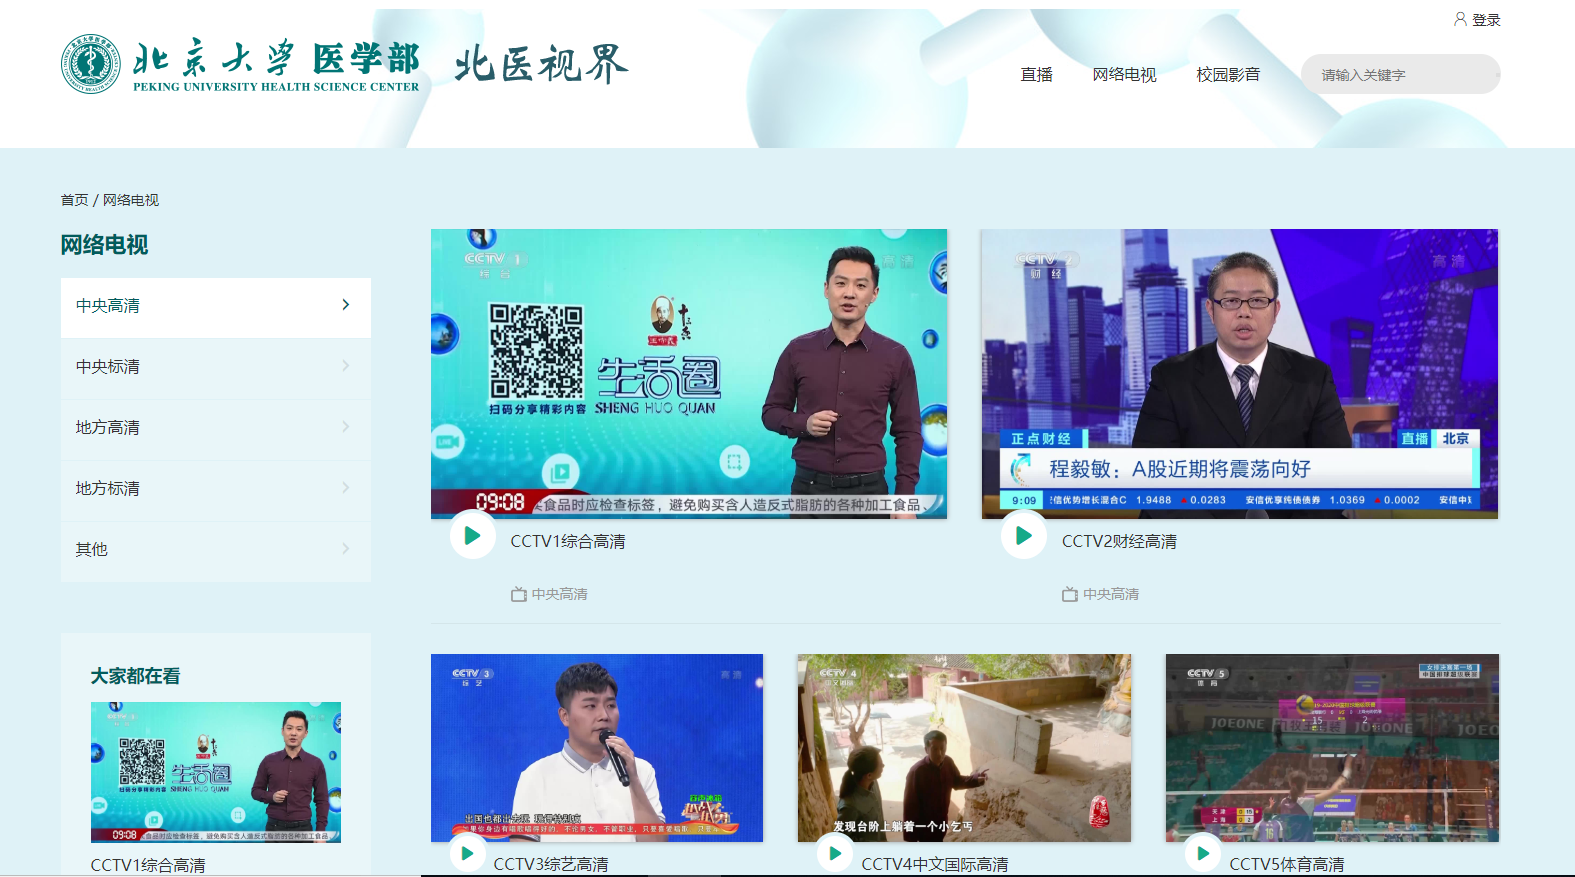Click the 网络电视 sidebar heading

pos(104,245)
